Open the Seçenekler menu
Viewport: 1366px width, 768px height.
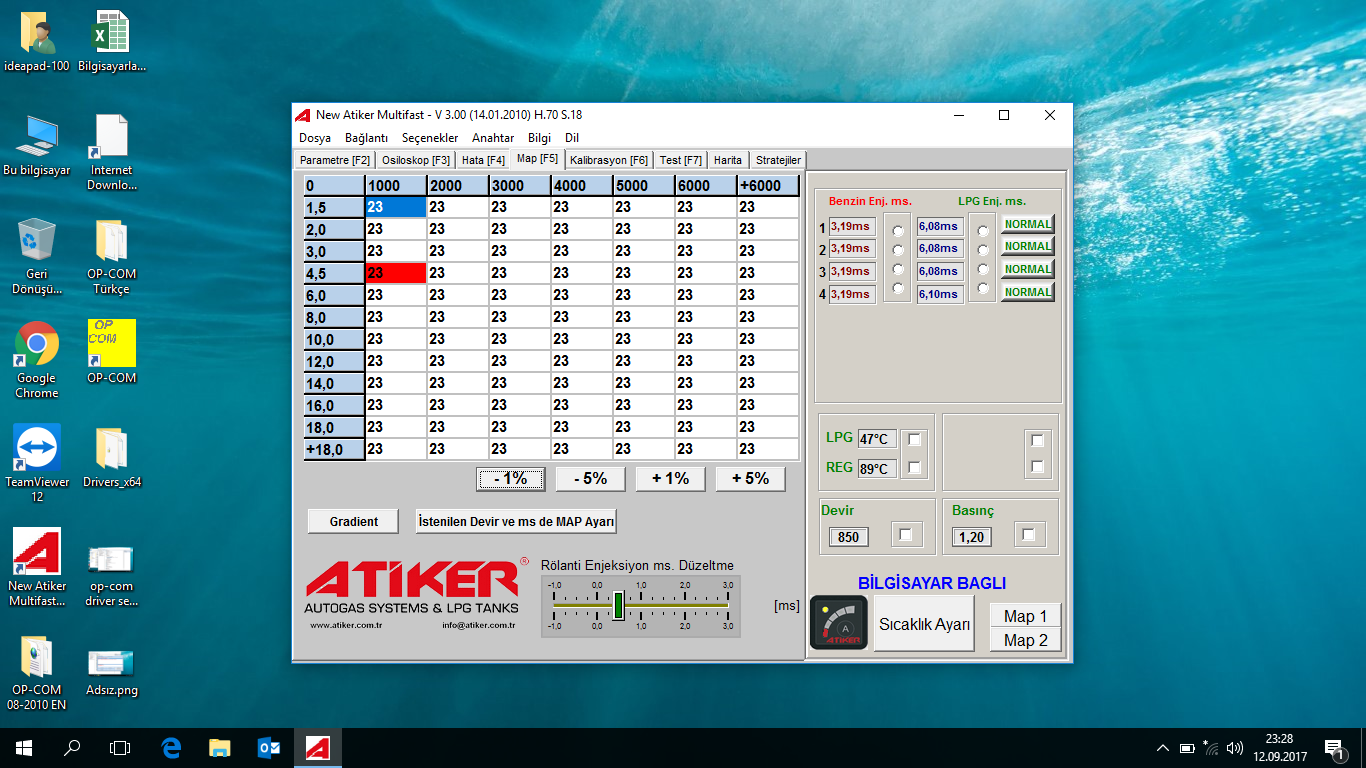click(430, 138)
